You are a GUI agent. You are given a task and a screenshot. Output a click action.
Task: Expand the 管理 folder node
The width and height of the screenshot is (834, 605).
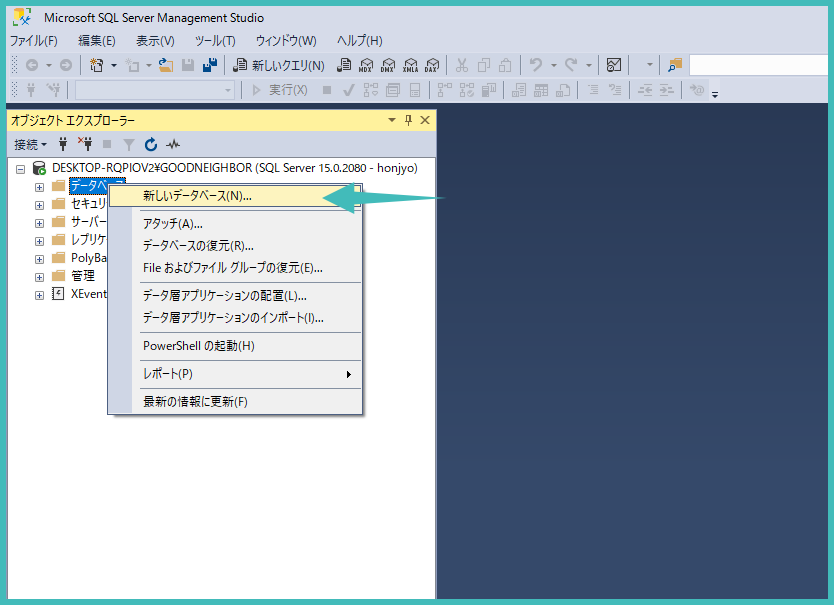pyautogui.click(x=39, y=278)
